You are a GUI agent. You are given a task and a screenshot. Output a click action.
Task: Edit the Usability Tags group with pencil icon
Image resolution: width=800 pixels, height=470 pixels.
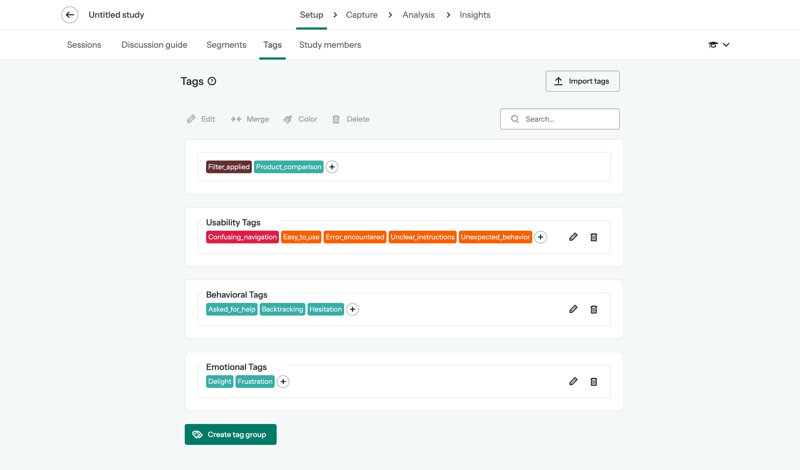pos(573,237)
